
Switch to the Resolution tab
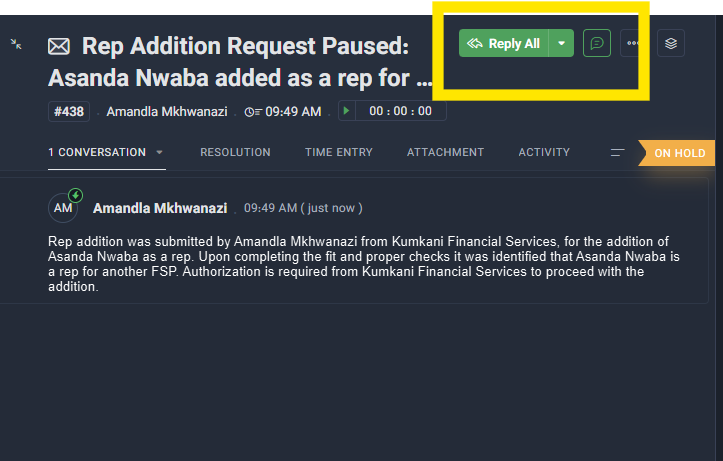point(235,152)
